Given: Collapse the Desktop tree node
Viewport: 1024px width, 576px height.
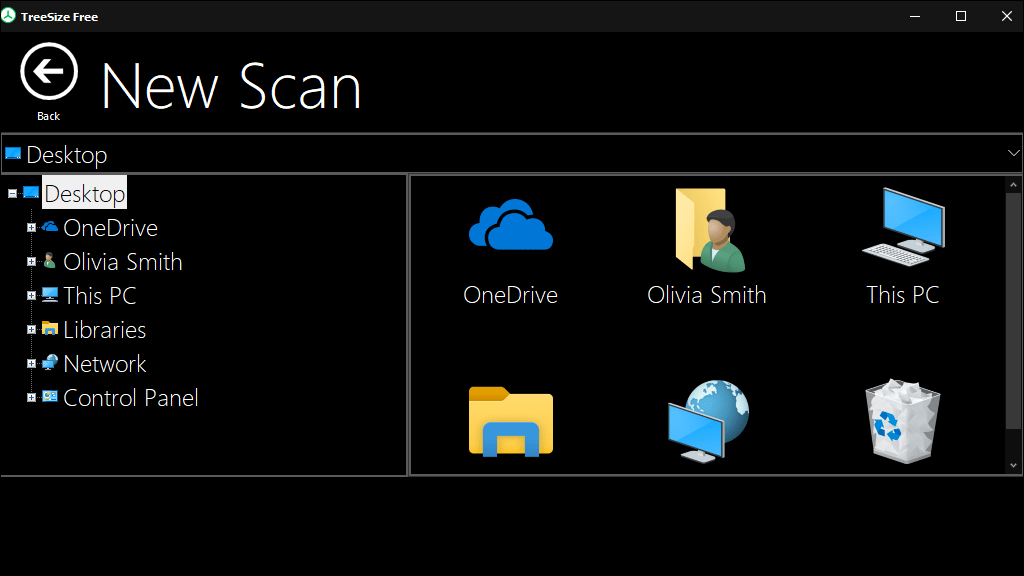Looking at the screenshot, I should (x=12, y=193).
